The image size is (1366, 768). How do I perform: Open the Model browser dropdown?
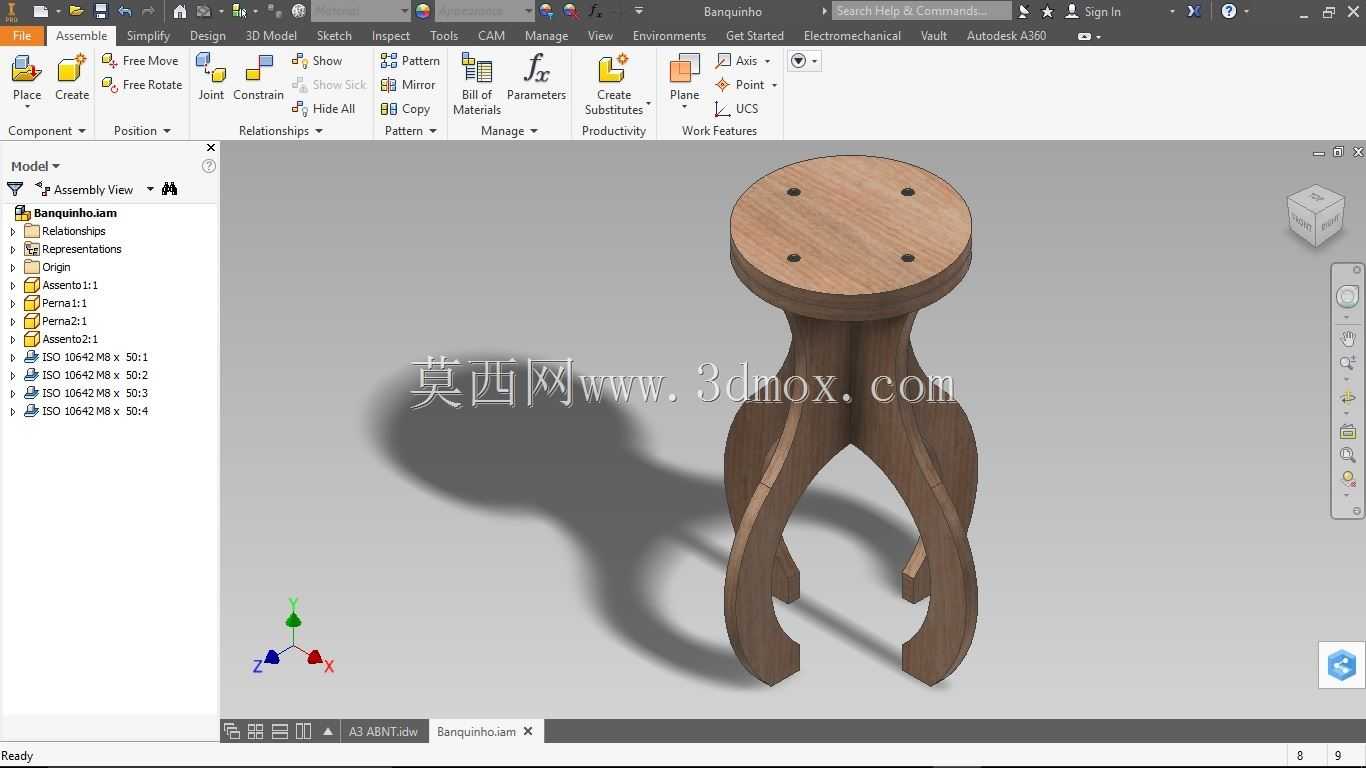click(x=35, y=166)
